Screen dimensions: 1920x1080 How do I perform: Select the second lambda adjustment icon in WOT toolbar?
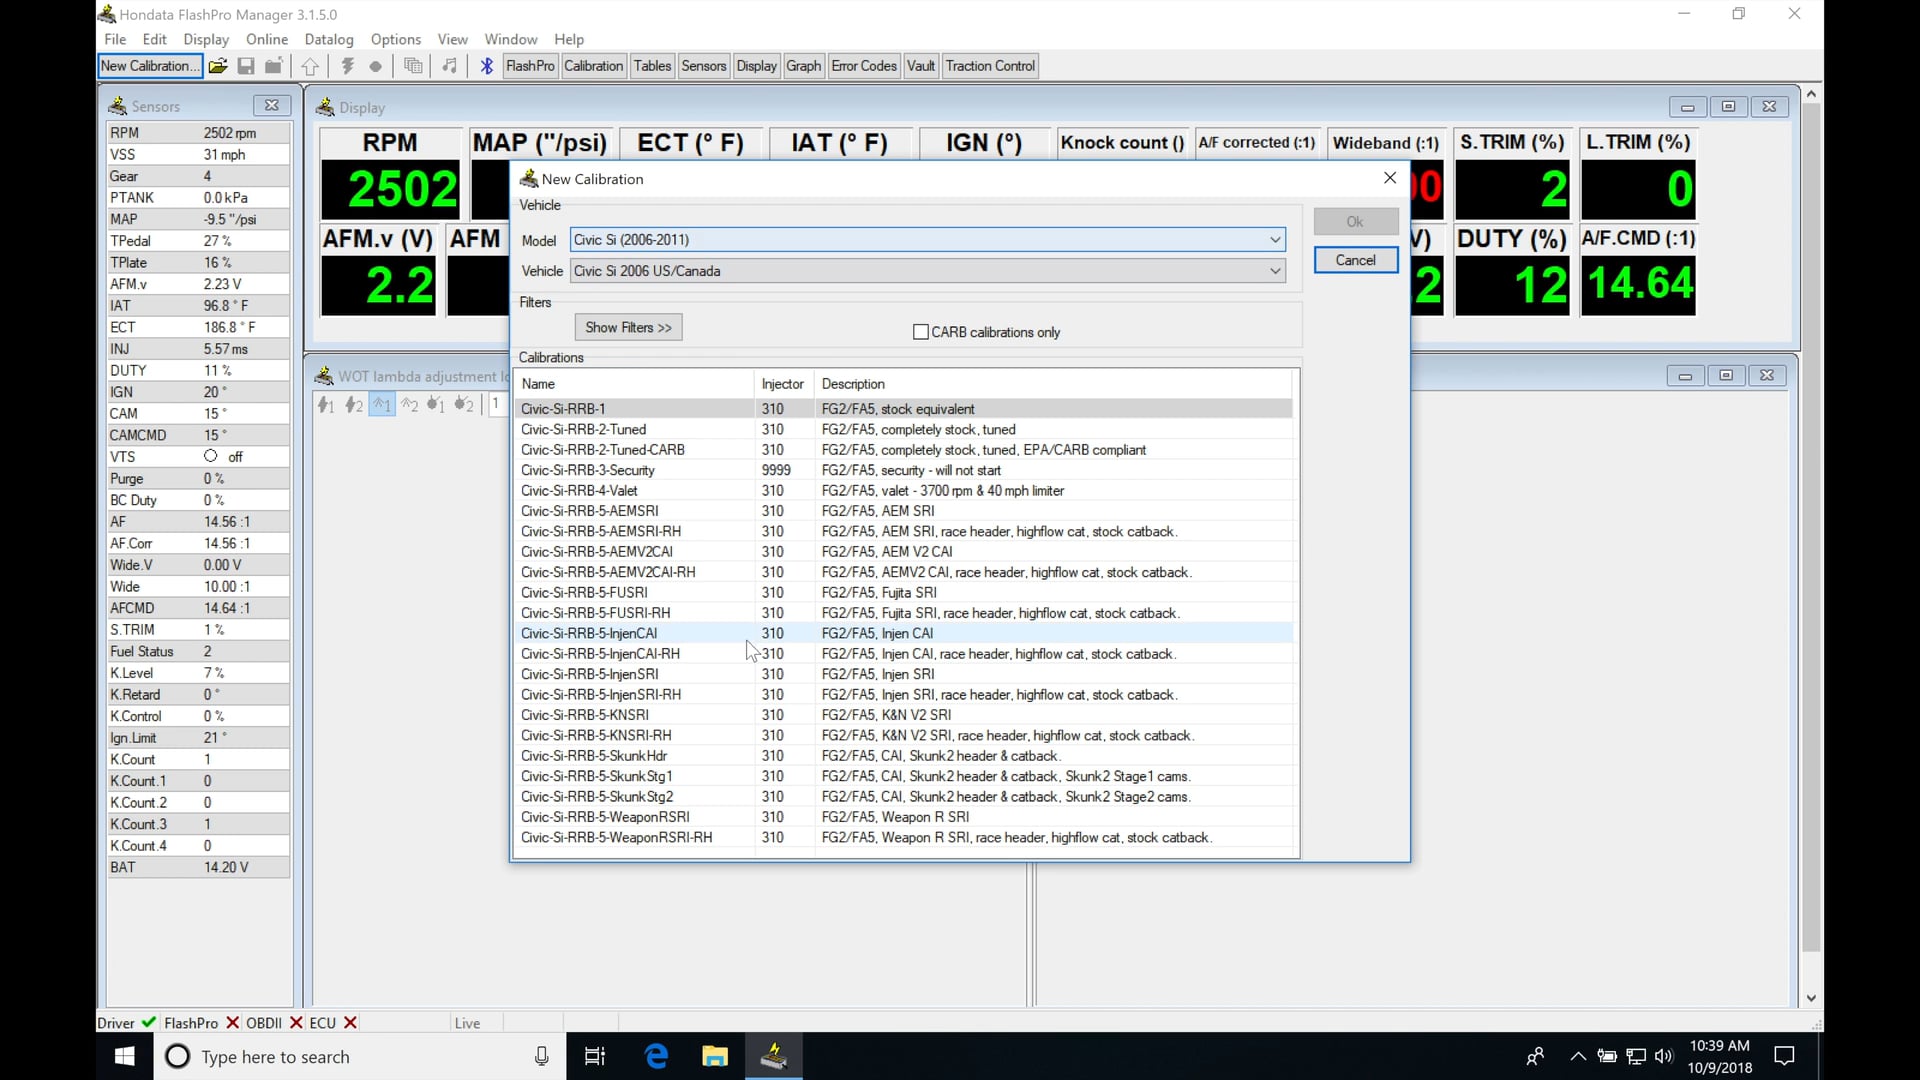point(354,404)
